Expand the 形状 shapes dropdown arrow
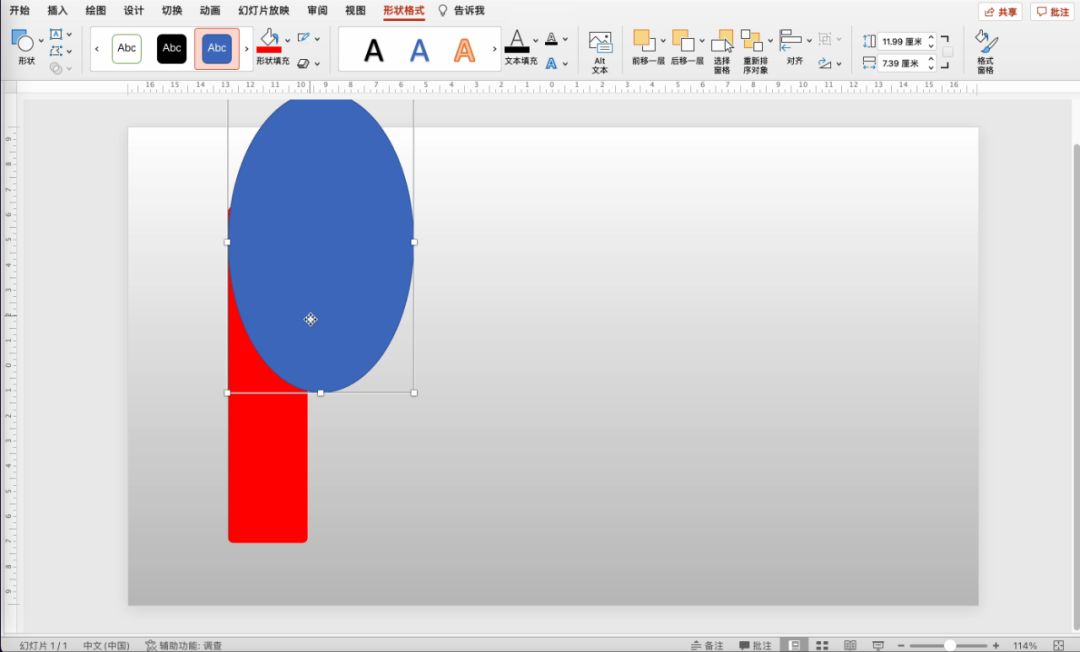 click(41, 41)
